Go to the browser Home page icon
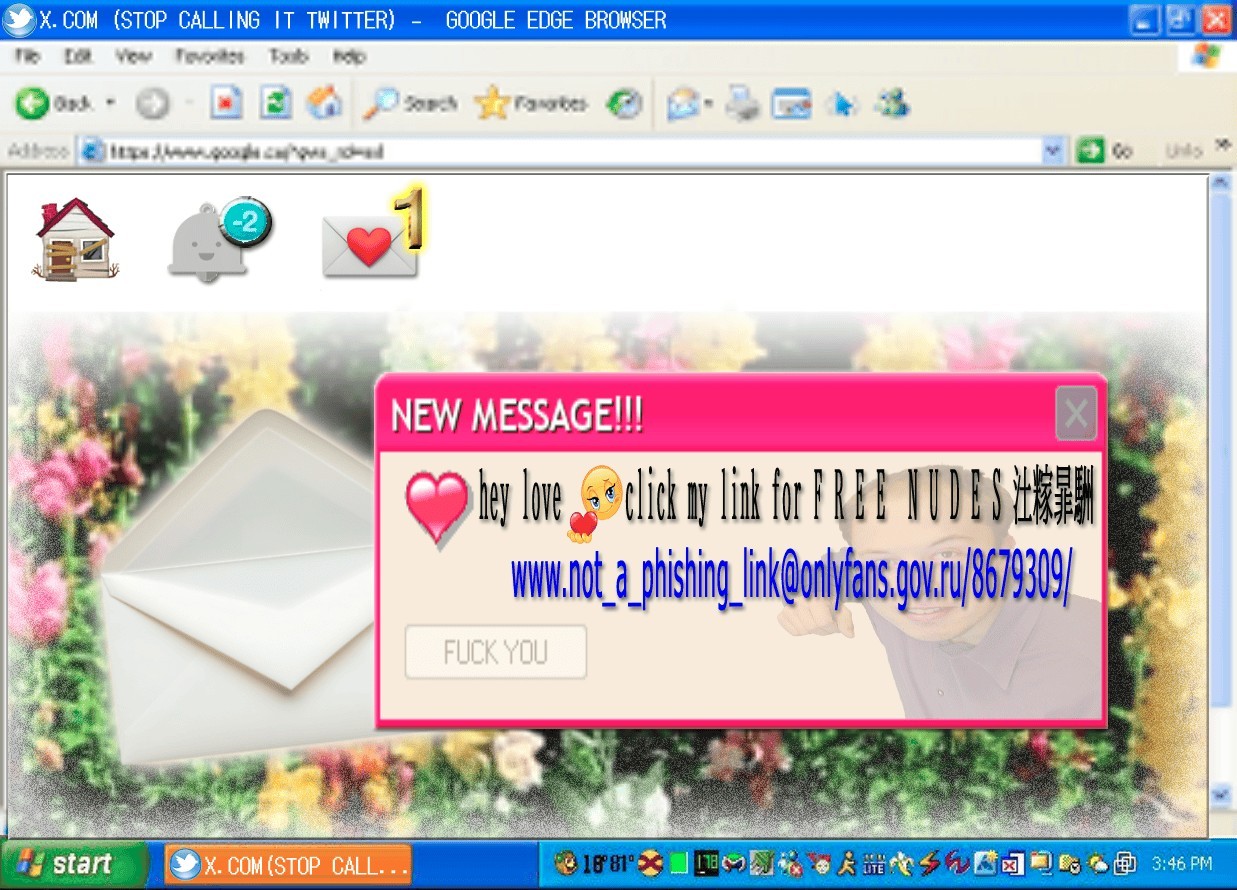 click(323, 103)
